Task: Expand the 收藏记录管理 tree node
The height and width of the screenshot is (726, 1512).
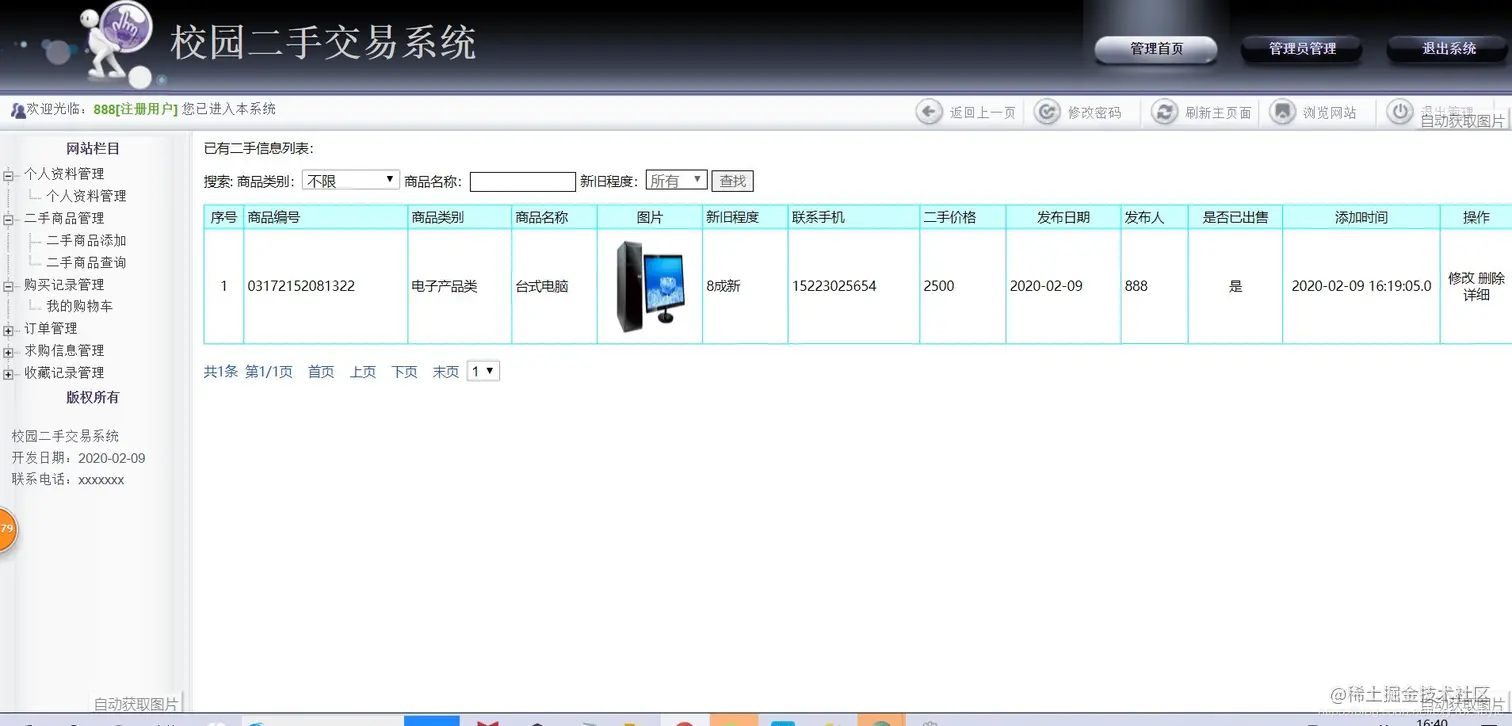Action: [9, 374]
